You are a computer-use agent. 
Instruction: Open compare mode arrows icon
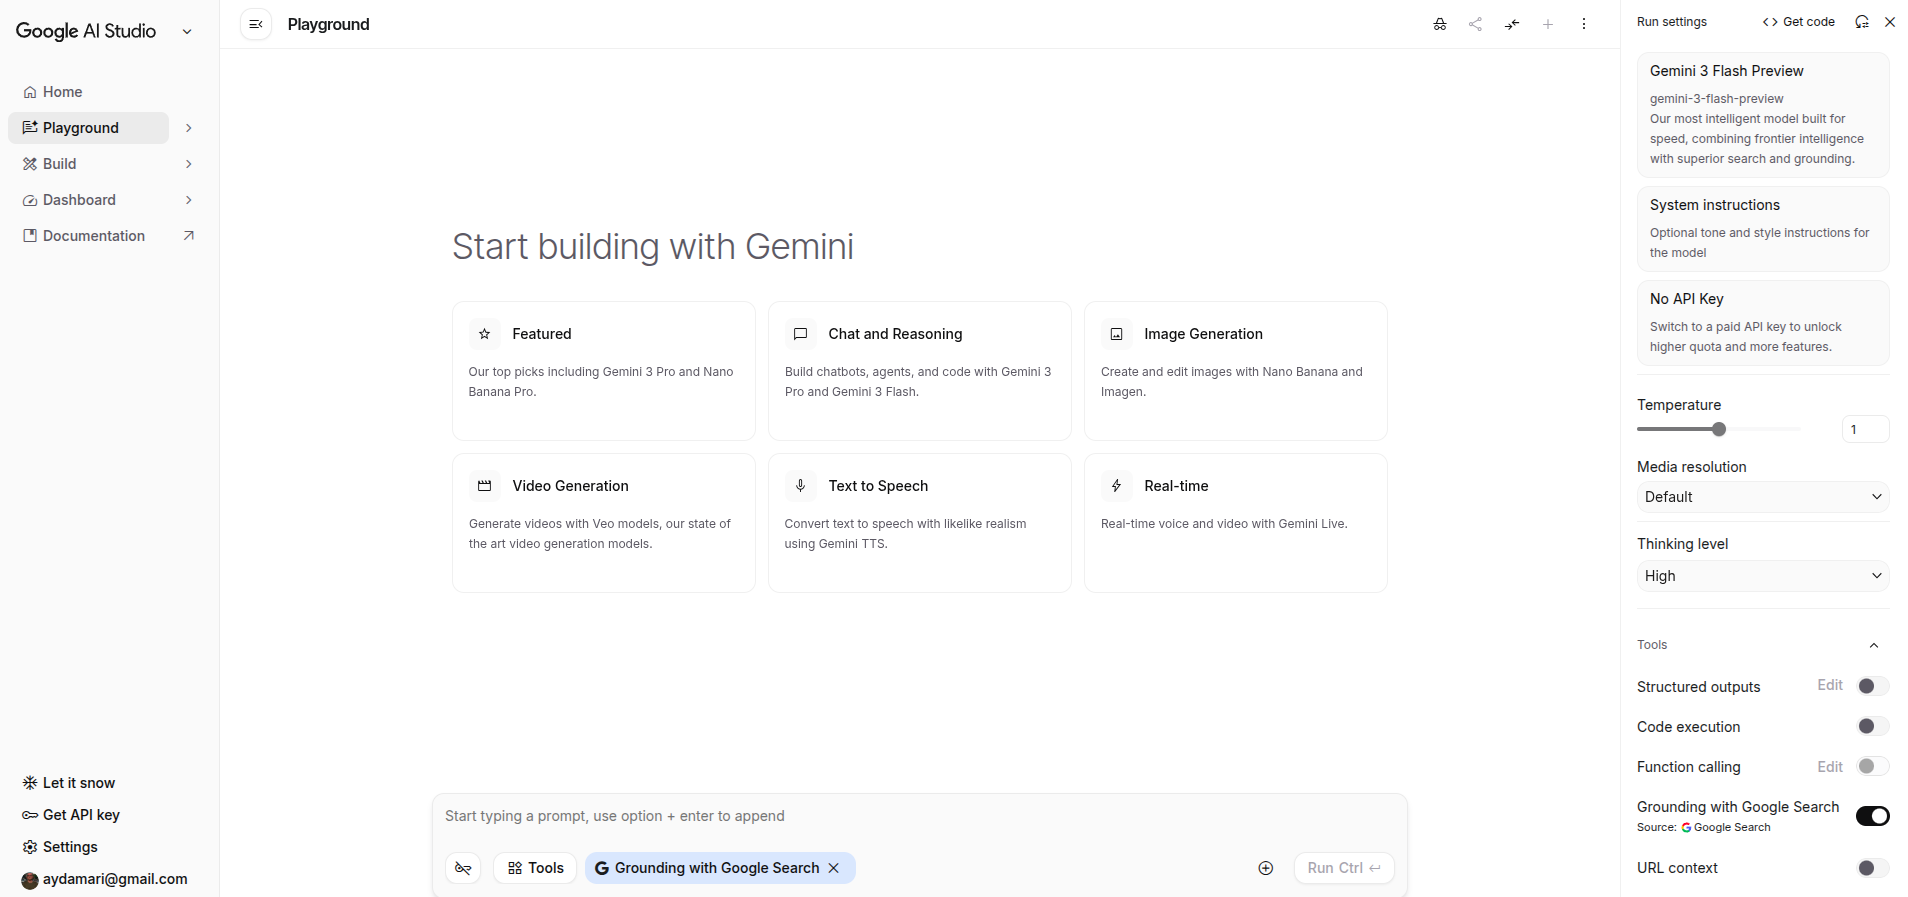1511,24
